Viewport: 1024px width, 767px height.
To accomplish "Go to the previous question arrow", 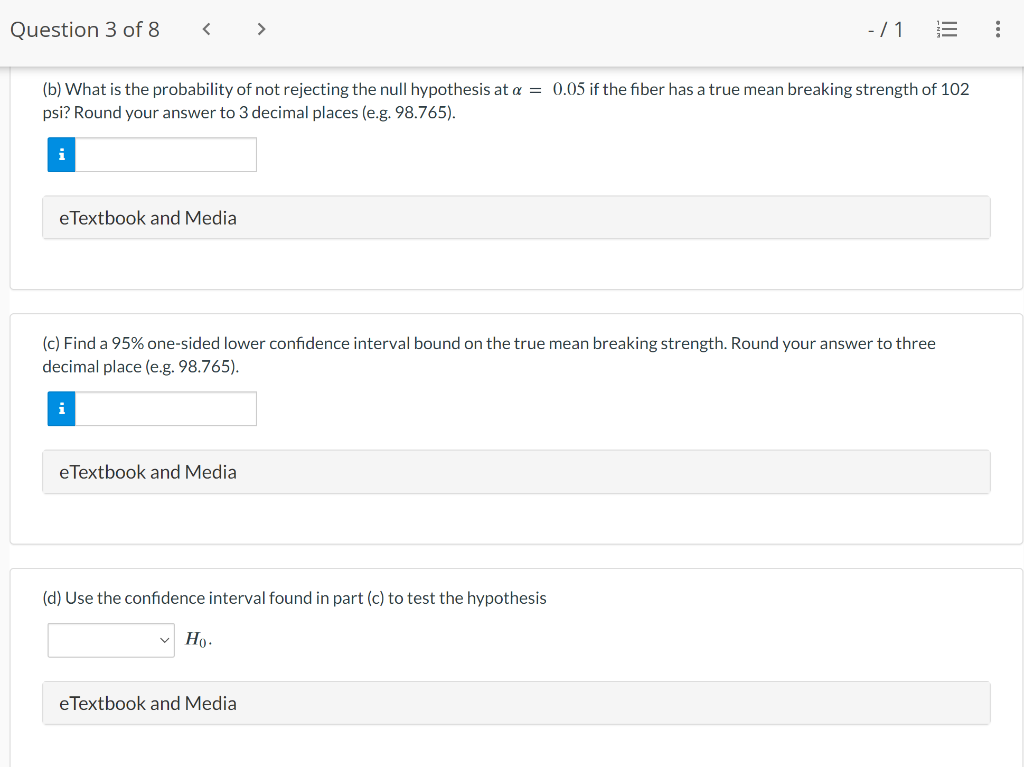I will pos(206,29).
